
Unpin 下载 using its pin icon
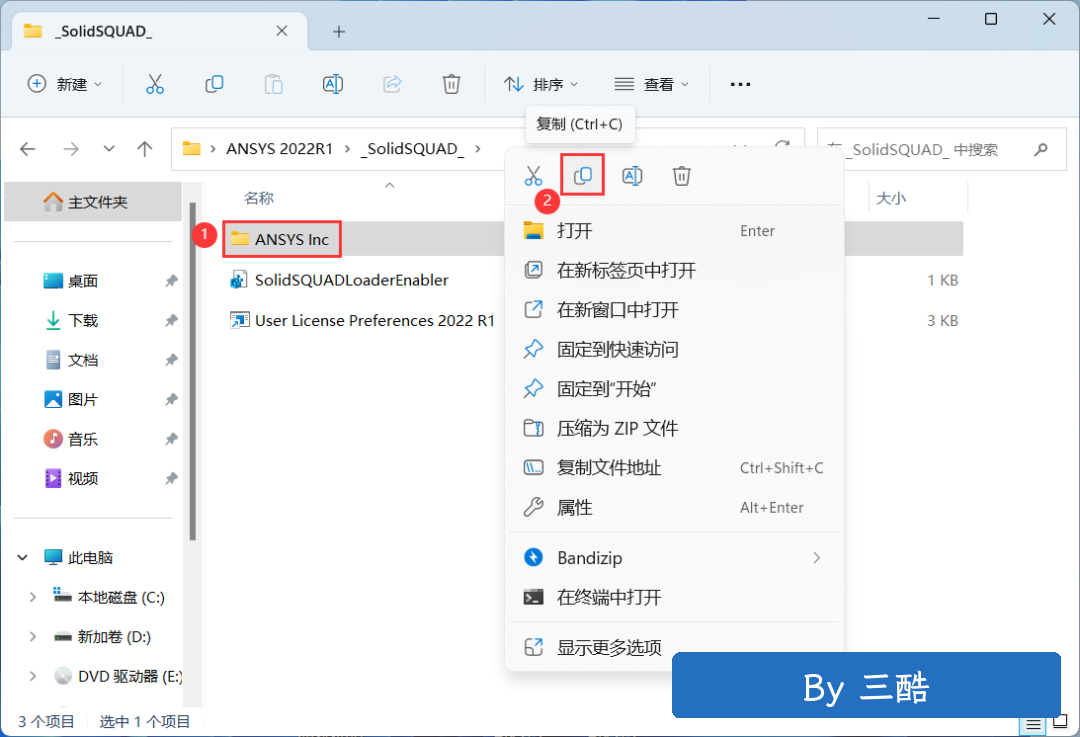(x=171, y=320)
